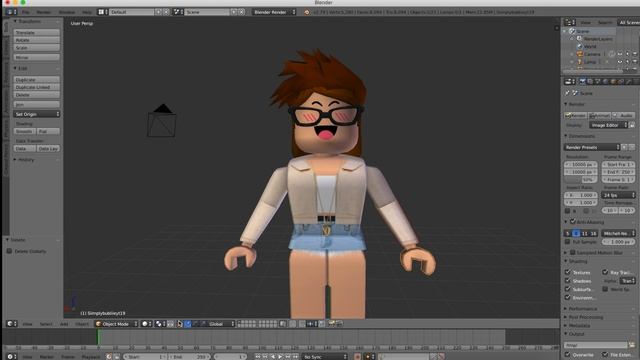
Task: Enable the Full Sample checkbox
Action: [567, 242]
